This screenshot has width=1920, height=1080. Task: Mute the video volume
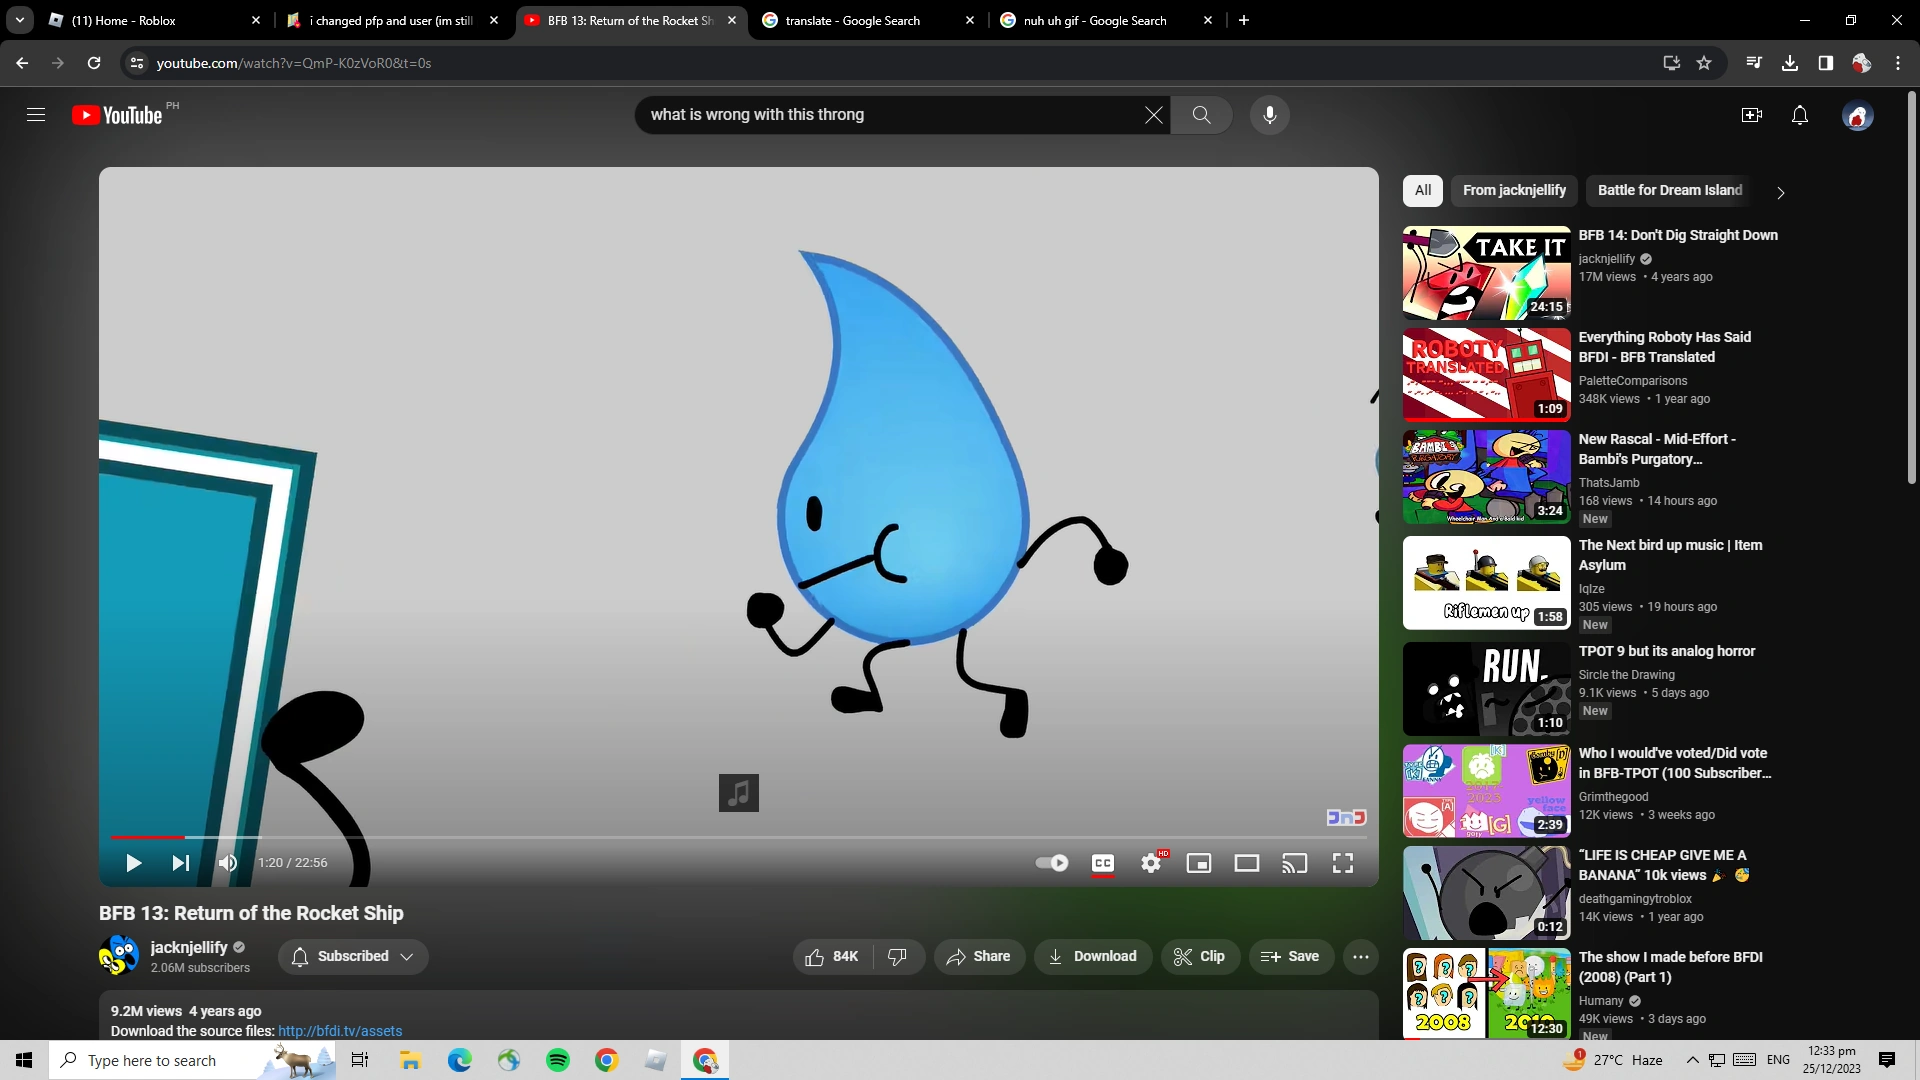click(227, 863)
